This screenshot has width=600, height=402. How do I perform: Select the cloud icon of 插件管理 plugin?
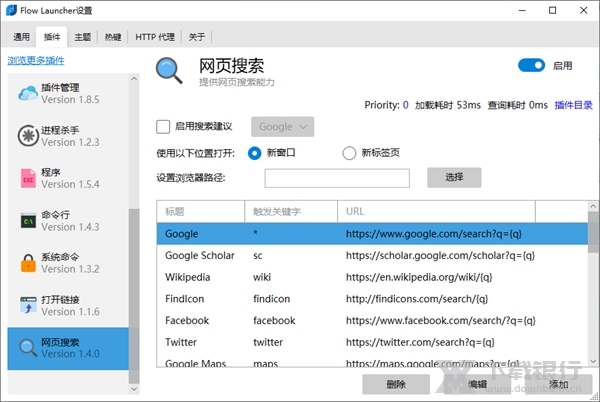point(28,93)
